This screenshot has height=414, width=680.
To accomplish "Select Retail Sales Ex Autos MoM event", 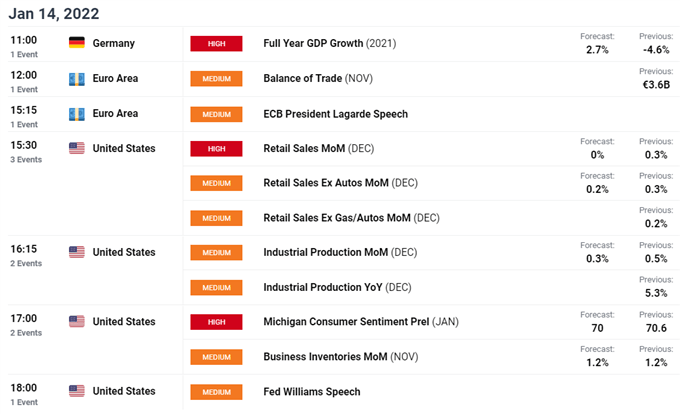I will pos(340,183).
